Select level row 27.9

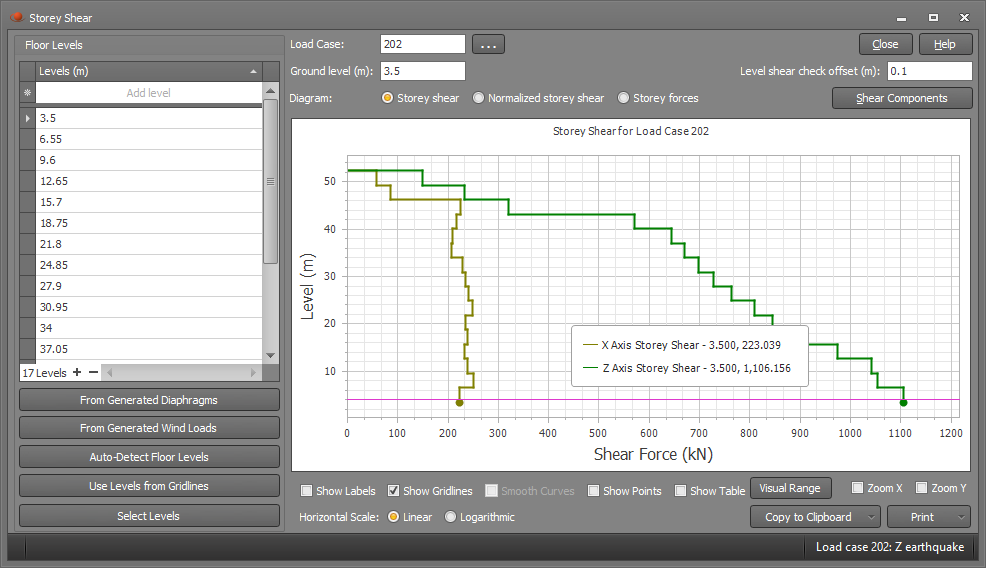click(148, 286)
